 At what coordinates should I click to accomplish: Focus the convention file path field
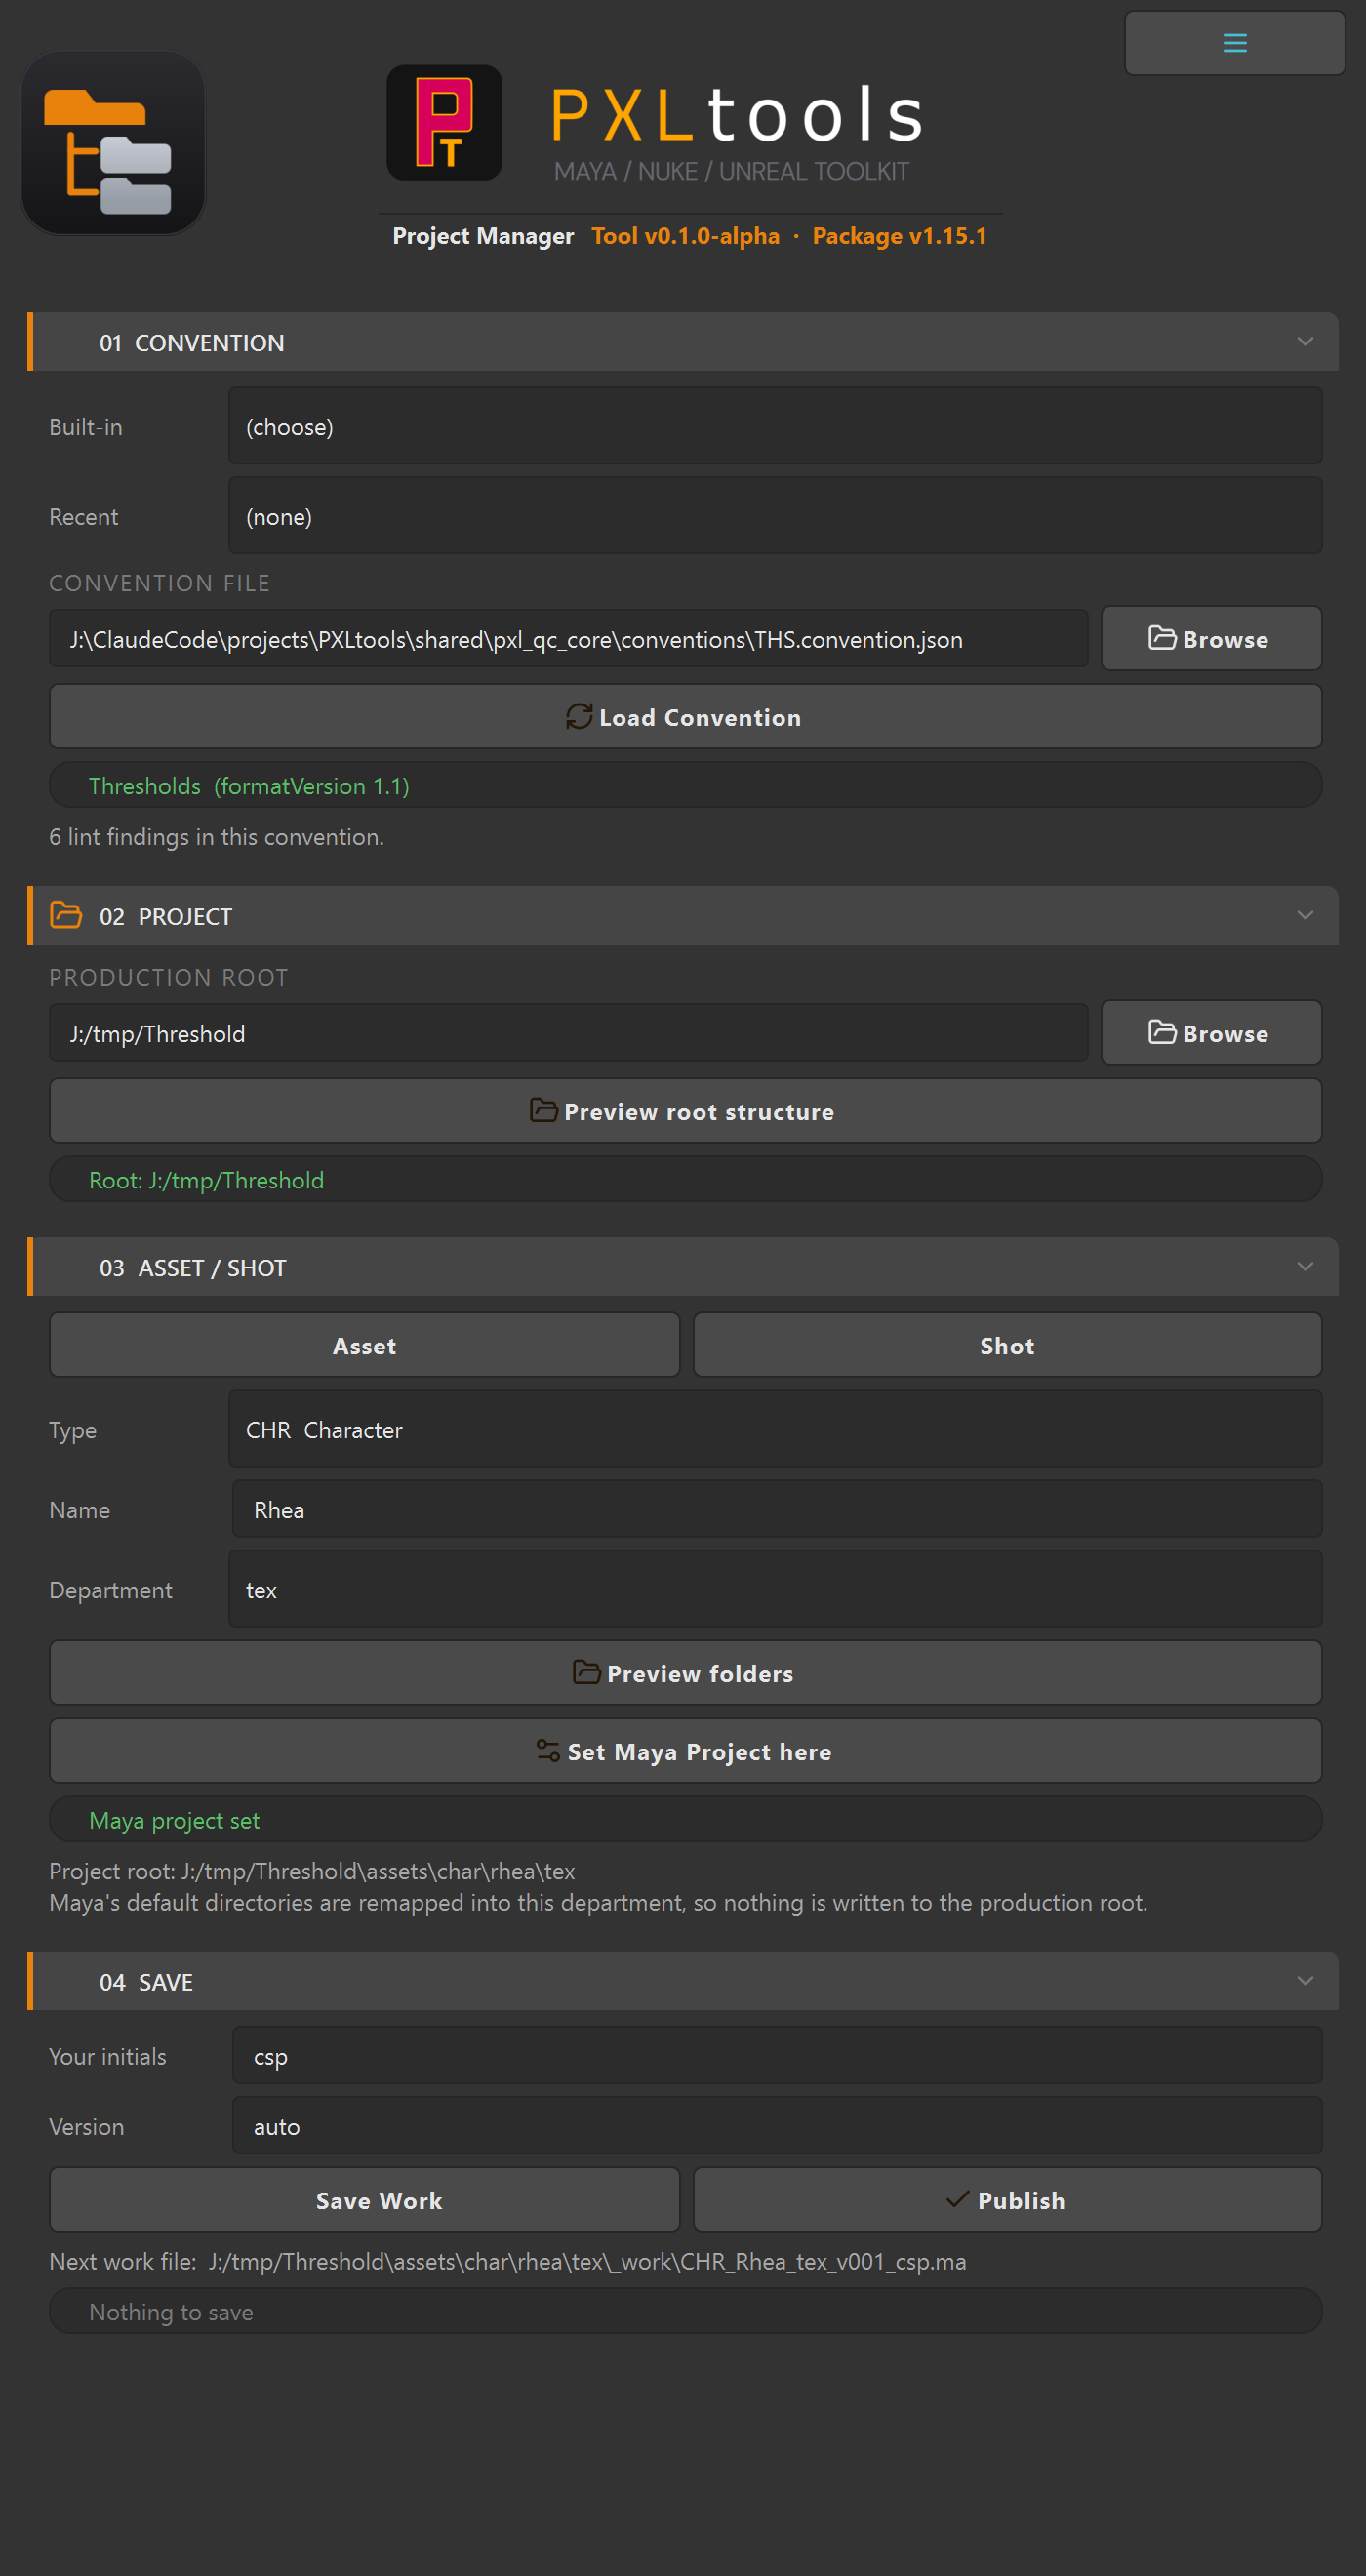pyautogui.click(x=568, y=639)
